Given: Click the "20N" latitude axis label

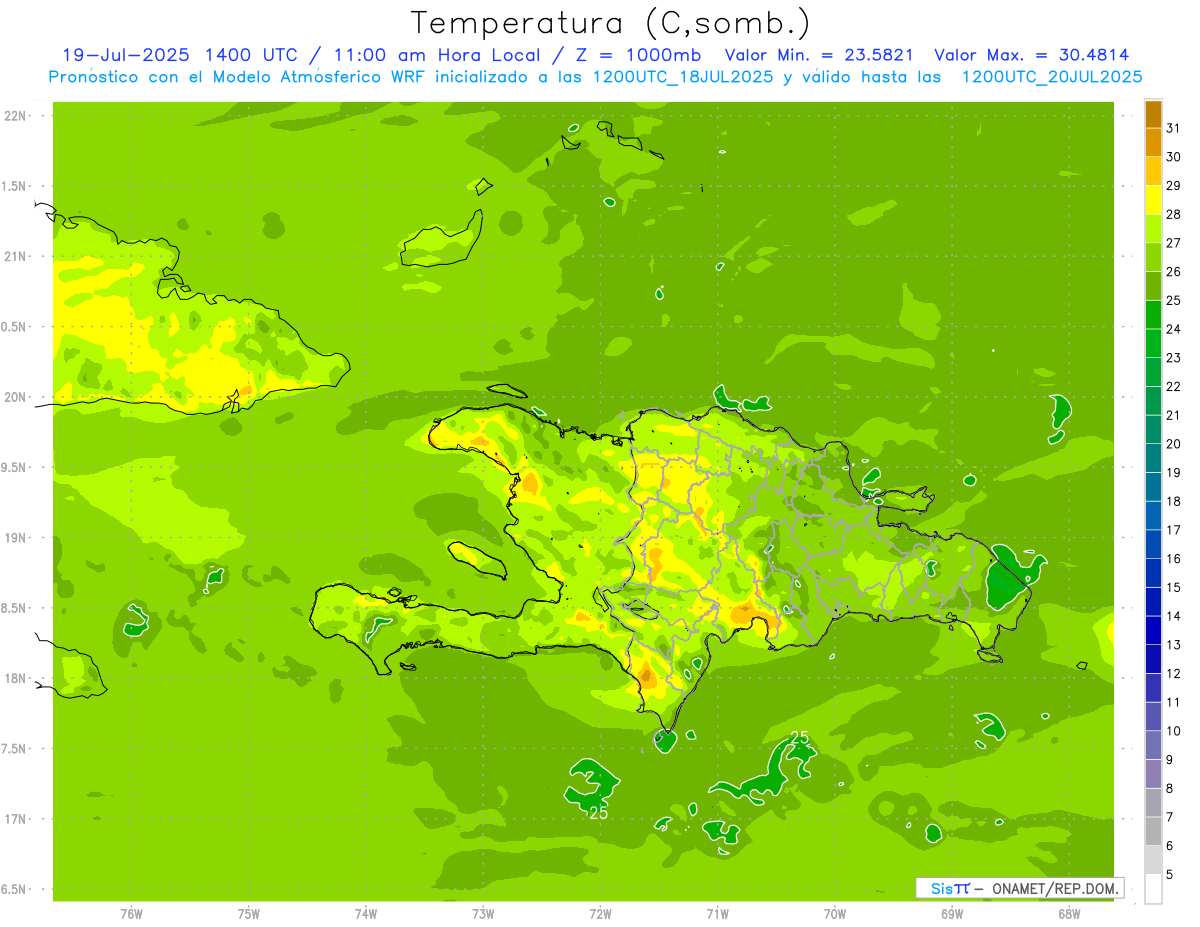Looking at the screenshot, I should coord(16,397).
